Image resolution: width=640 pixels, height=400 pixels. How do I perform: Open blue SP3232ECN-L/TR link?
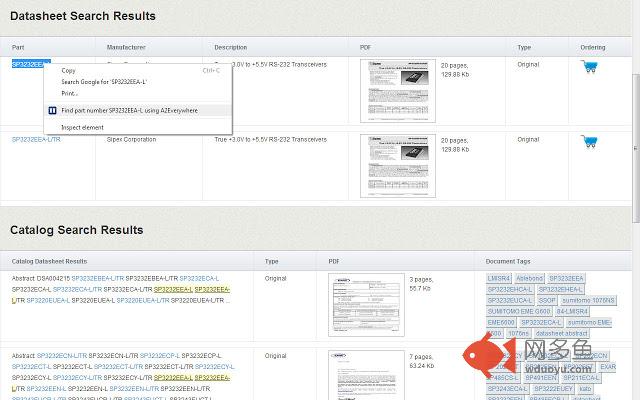(x=62, y=356)
